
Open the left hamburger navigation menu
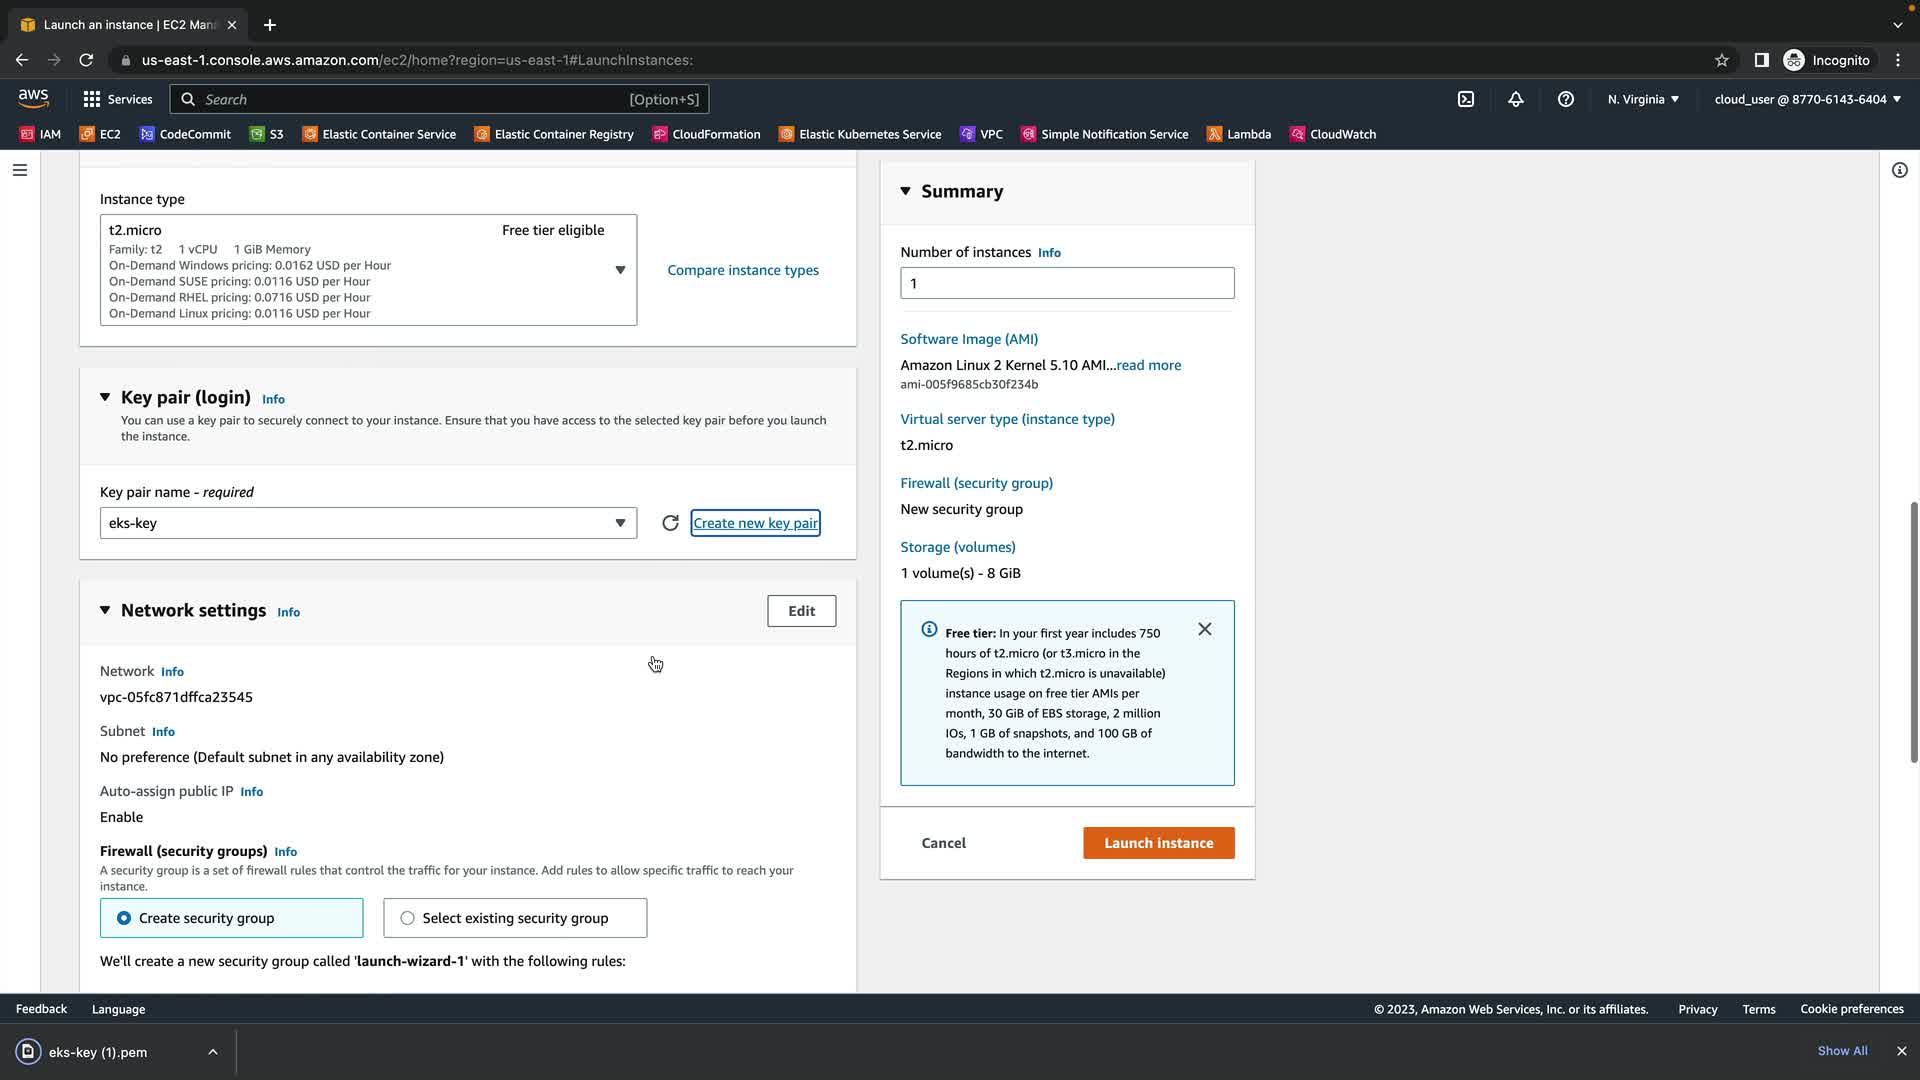click(x=19, y=170)
